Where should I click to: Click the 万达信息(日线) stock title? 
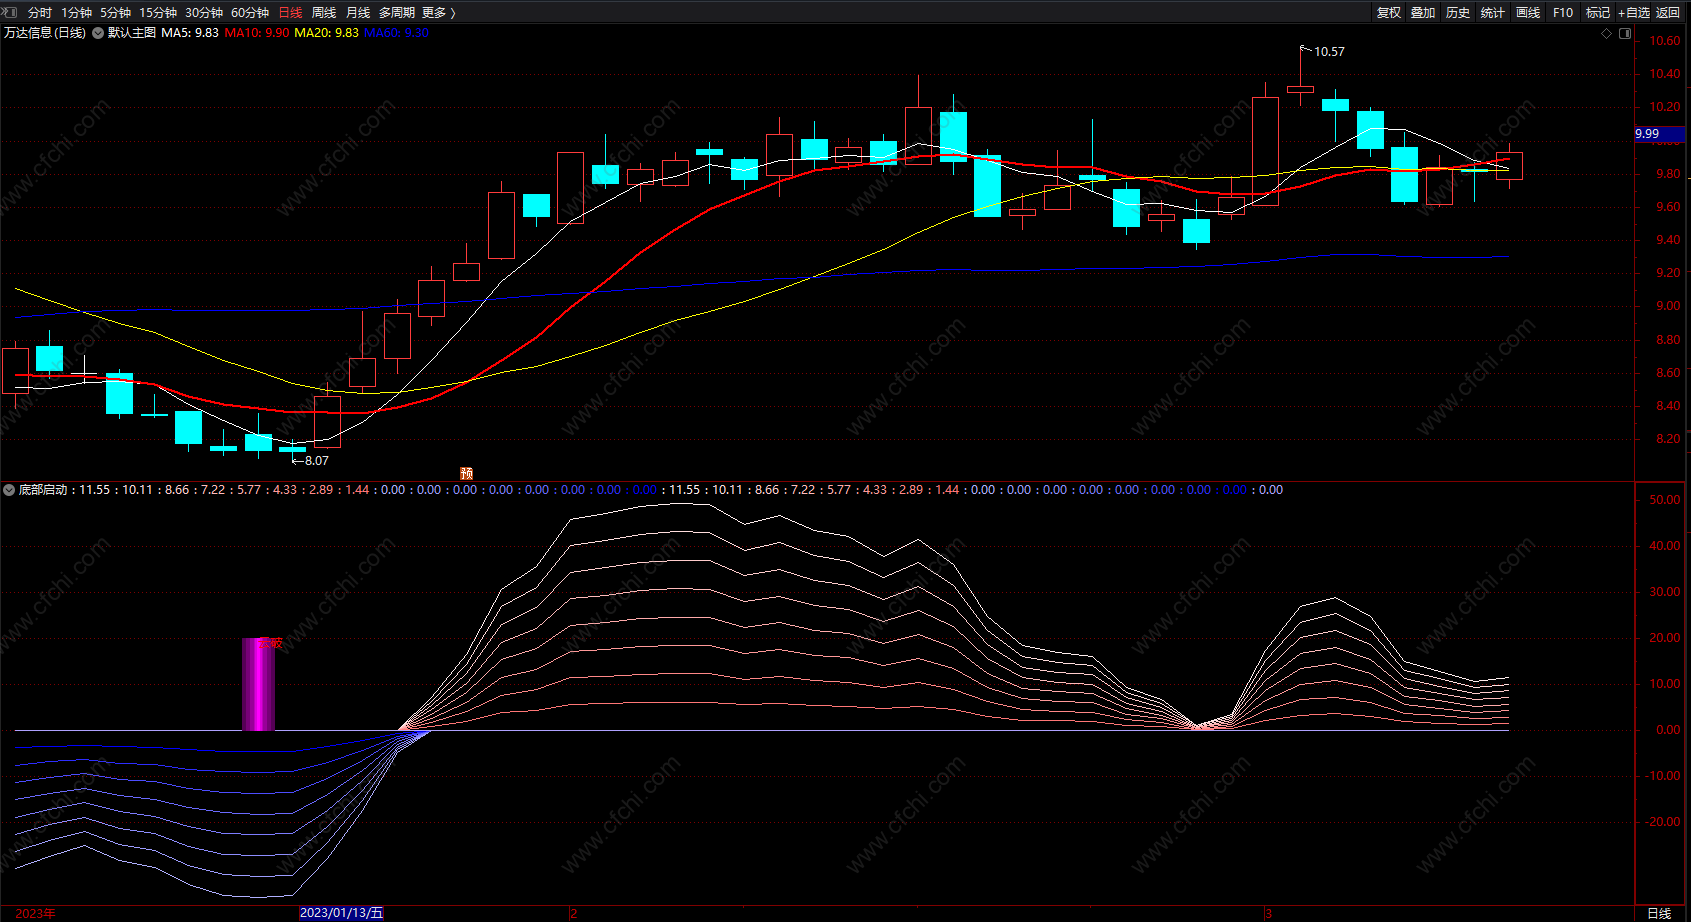point(45,33)
